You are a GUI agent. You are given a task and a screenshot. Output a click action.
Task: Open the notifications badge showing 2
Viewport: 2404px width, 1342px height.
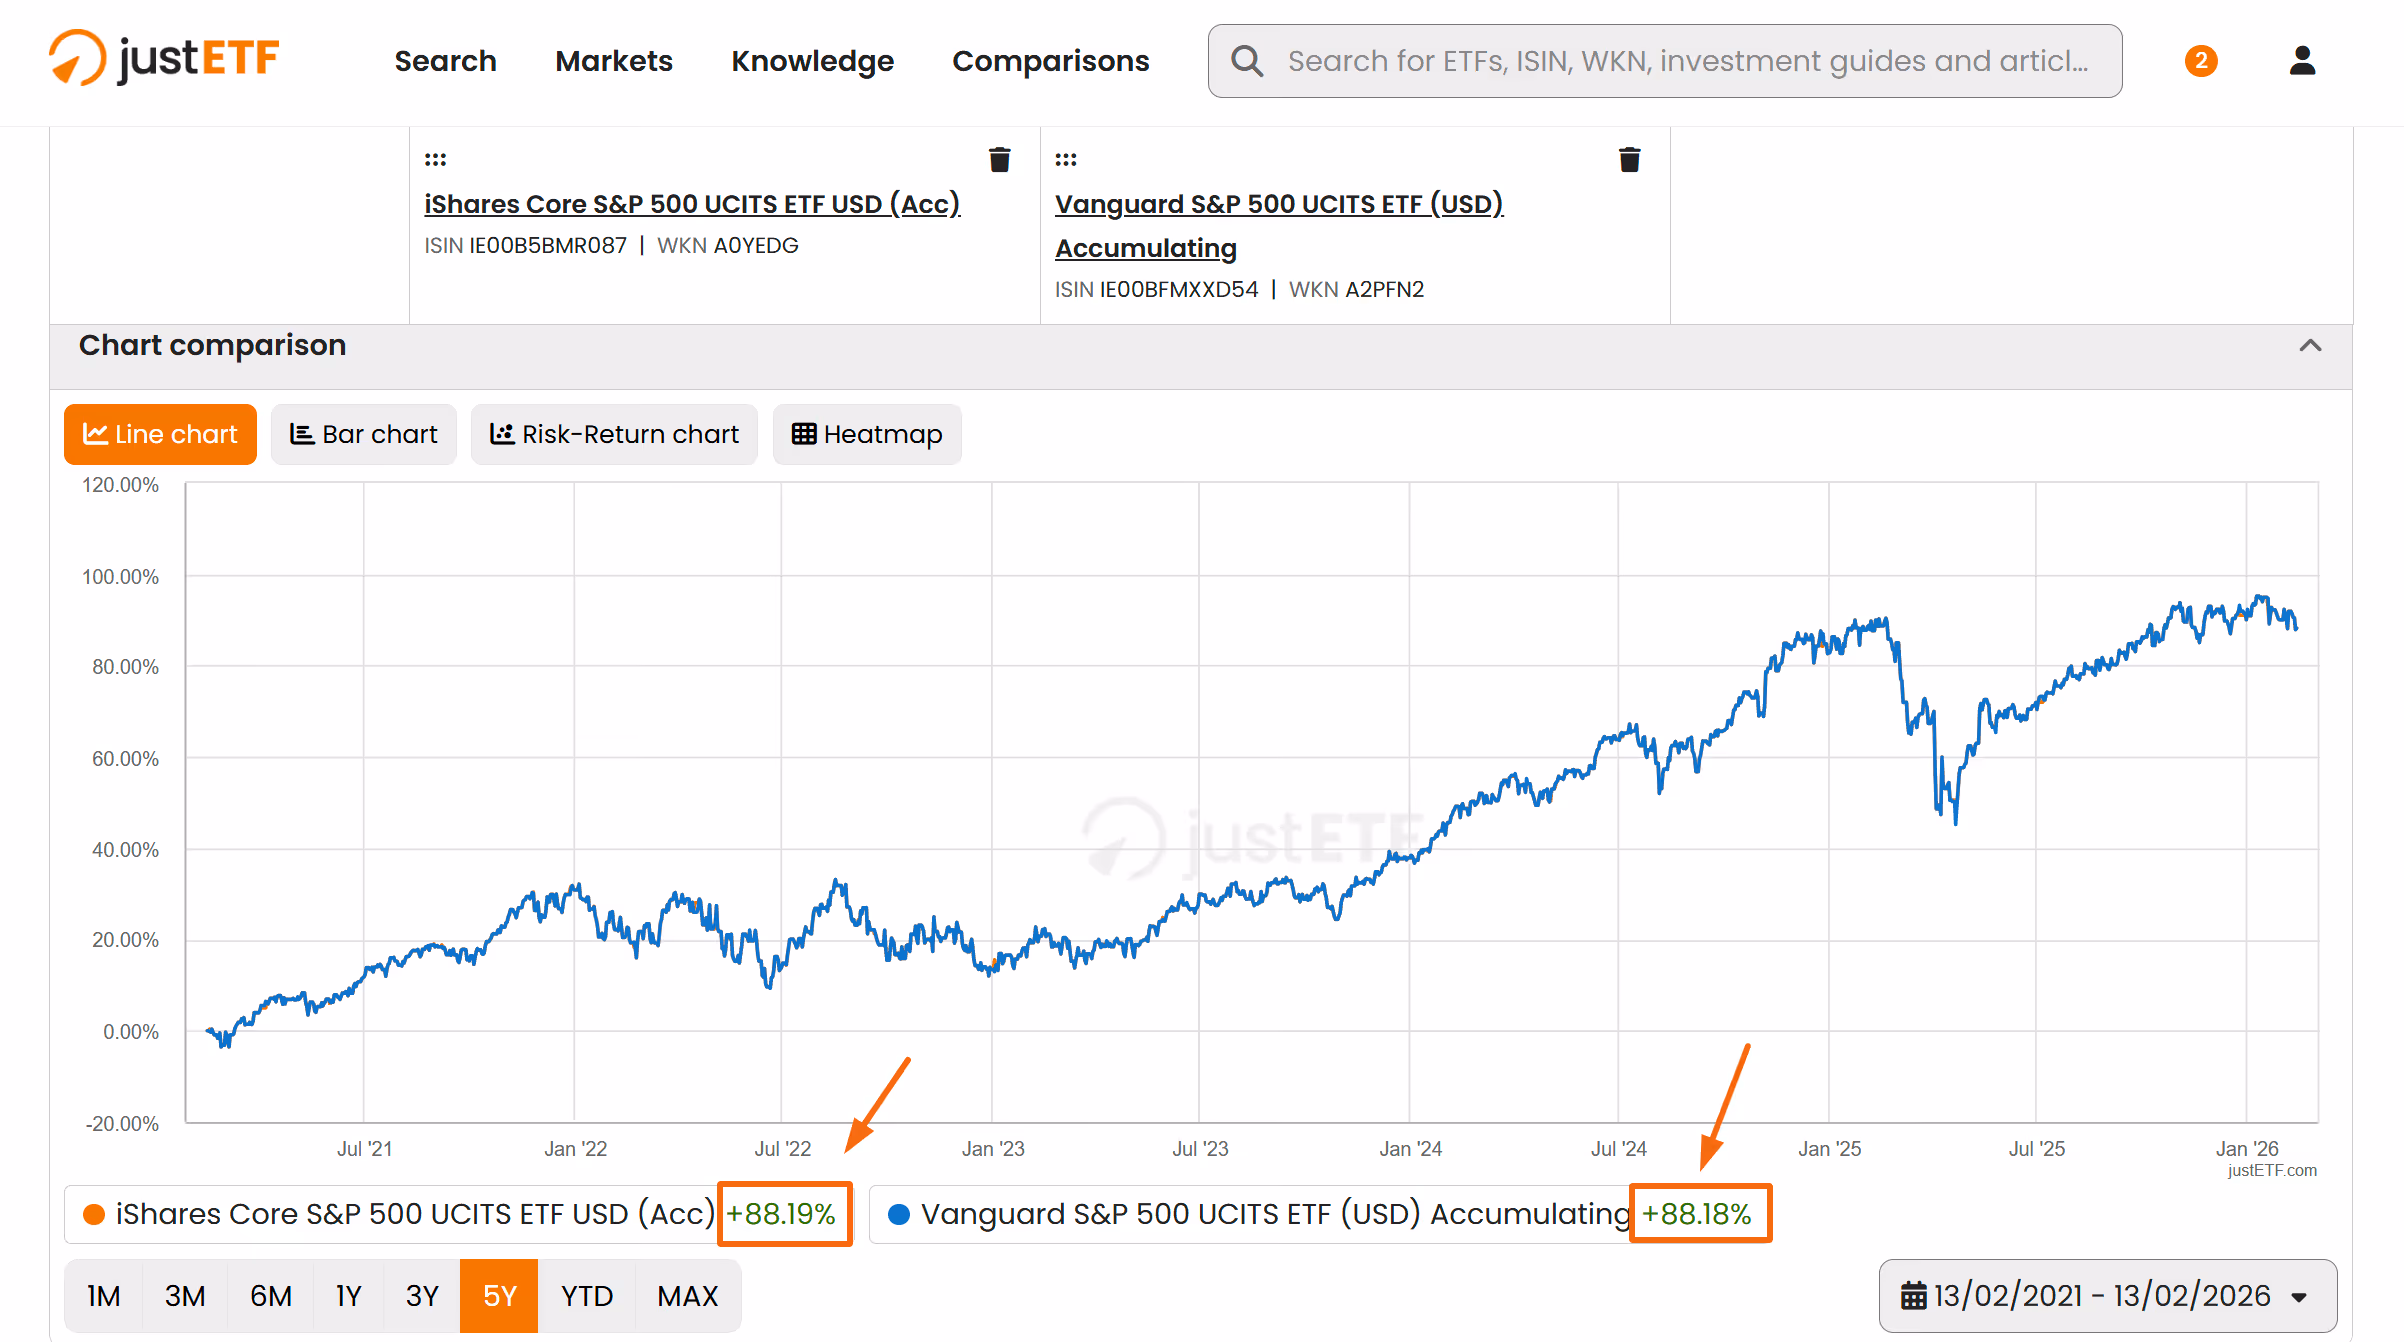[2200, 61]
